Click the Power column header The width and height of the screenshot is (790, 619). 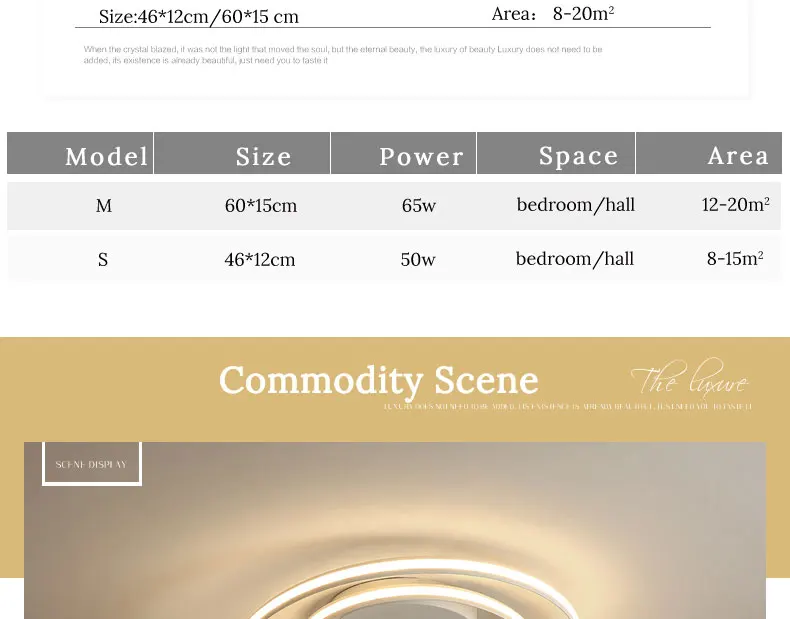[421, 156]
